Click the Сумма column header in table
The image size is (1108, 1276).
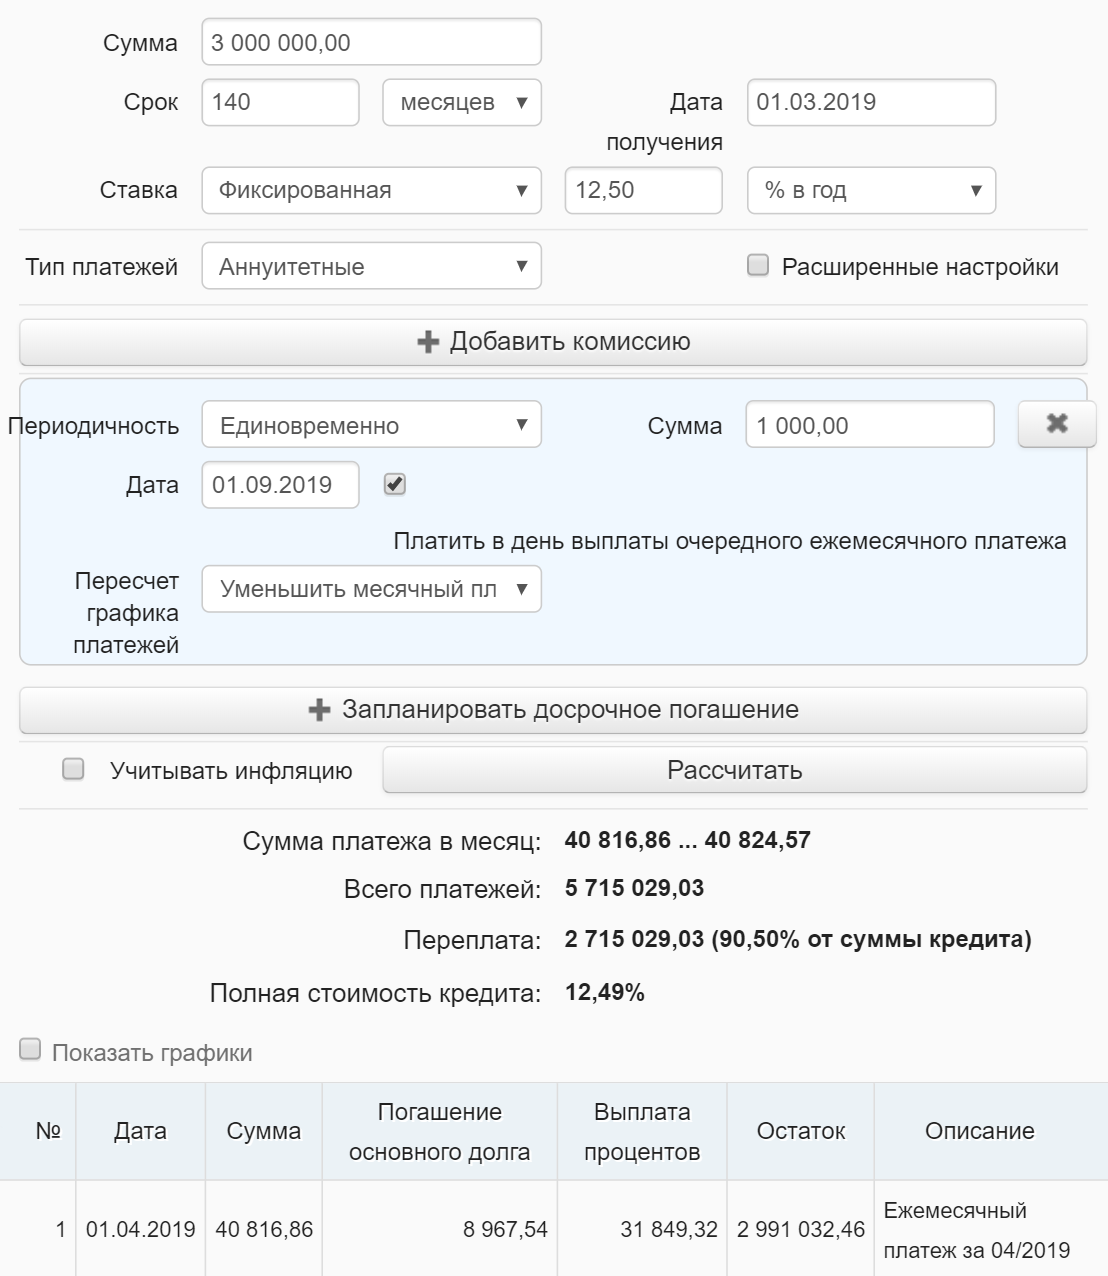pyautogui.click(x=264, y=1131)
